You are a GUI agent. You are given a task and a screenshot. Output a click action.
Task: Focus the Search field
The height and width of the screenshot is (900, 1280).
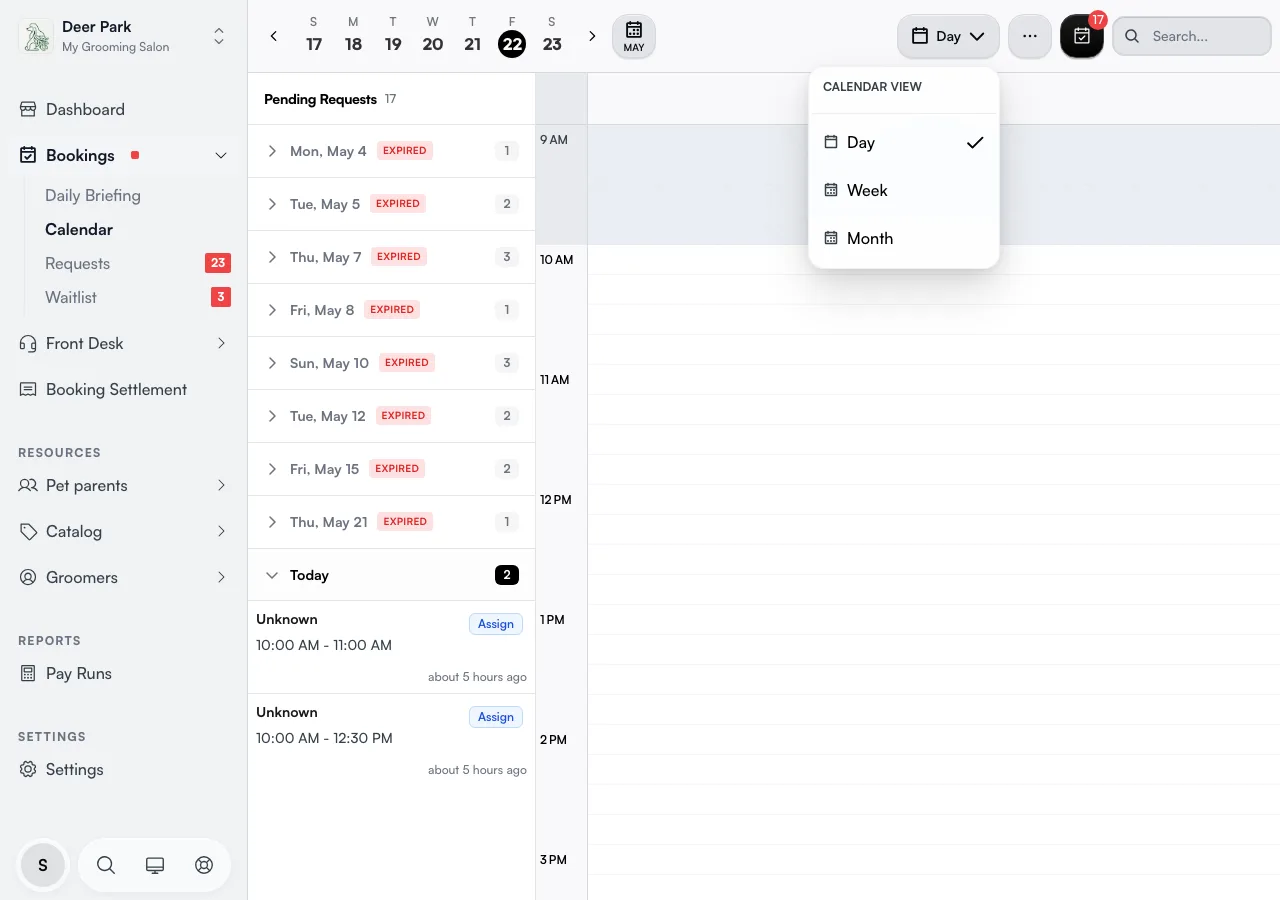point(1192,36)
